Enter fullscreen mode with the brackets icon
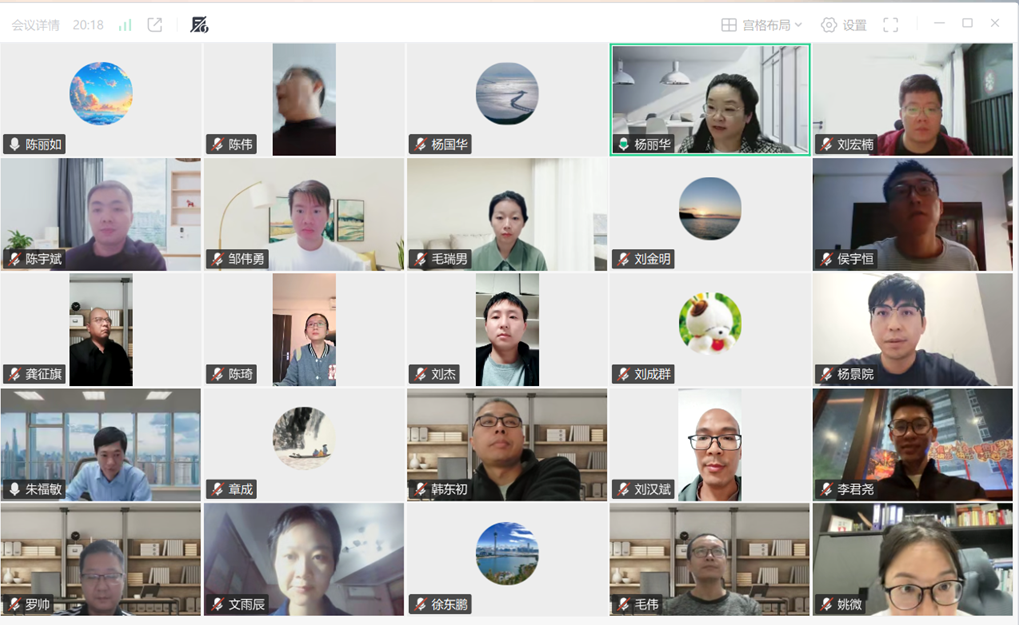The width and height of the screenshot is (1019, 625). point(890,25)
